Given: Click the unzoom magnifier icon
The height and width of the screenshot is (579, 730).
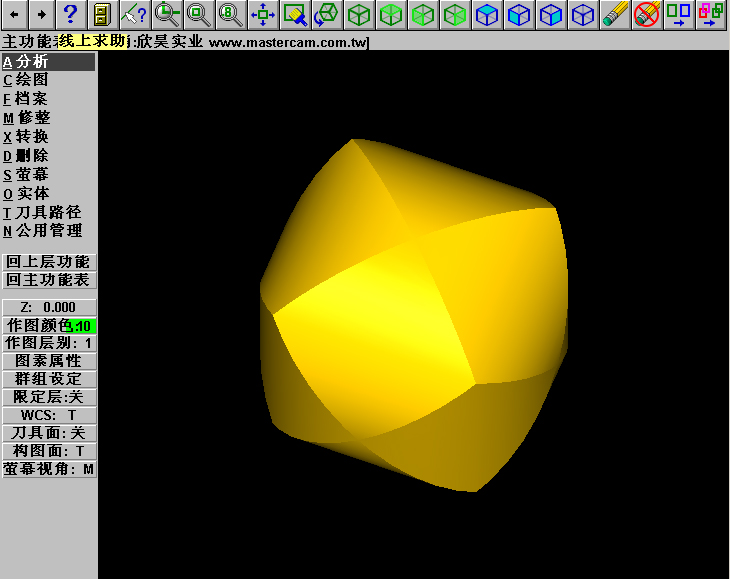Looking at the screenshot, I should click(x=198, y=14).
